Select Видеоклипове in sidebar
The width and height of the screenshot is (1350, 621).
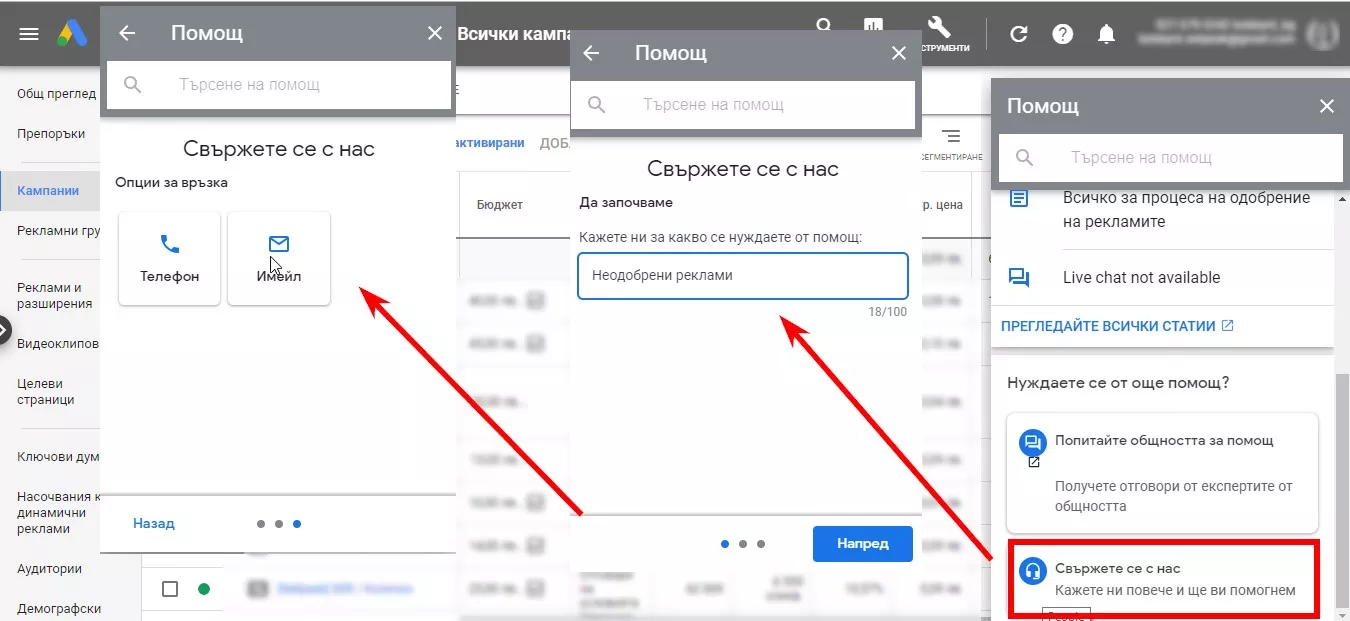[58, 344]
